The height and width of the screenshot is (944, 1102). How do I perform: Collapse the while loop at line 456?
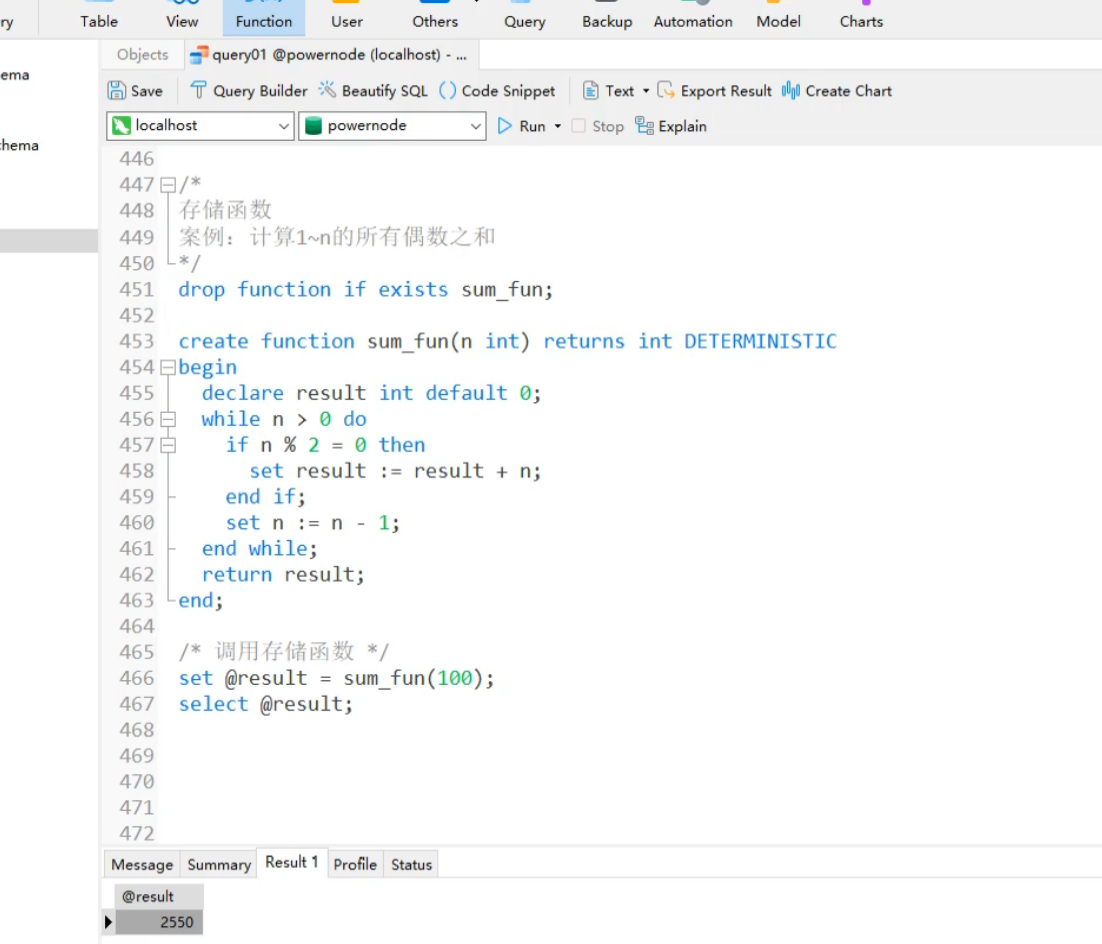tap(168, 419)
